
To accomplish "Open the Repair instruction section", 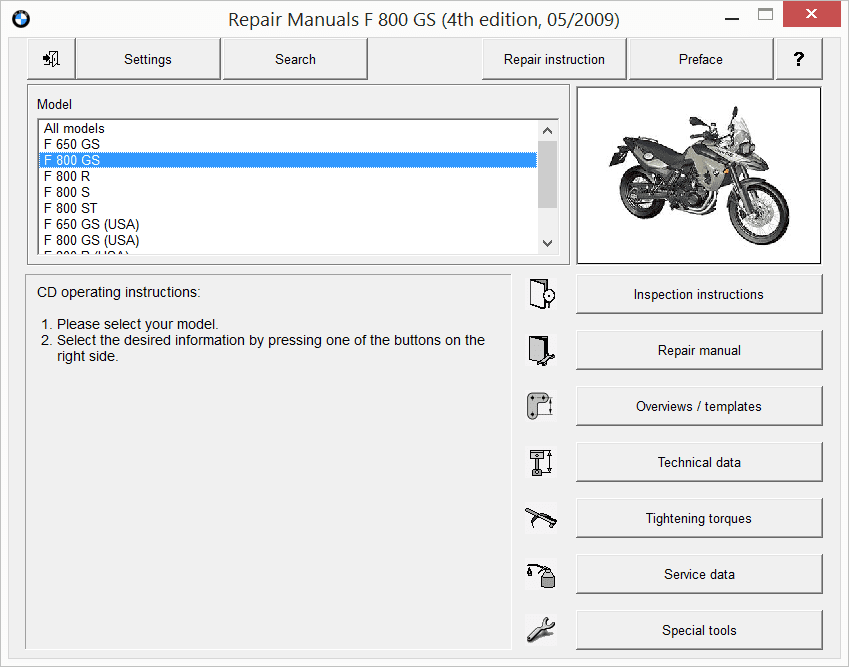I will [554, 60].
